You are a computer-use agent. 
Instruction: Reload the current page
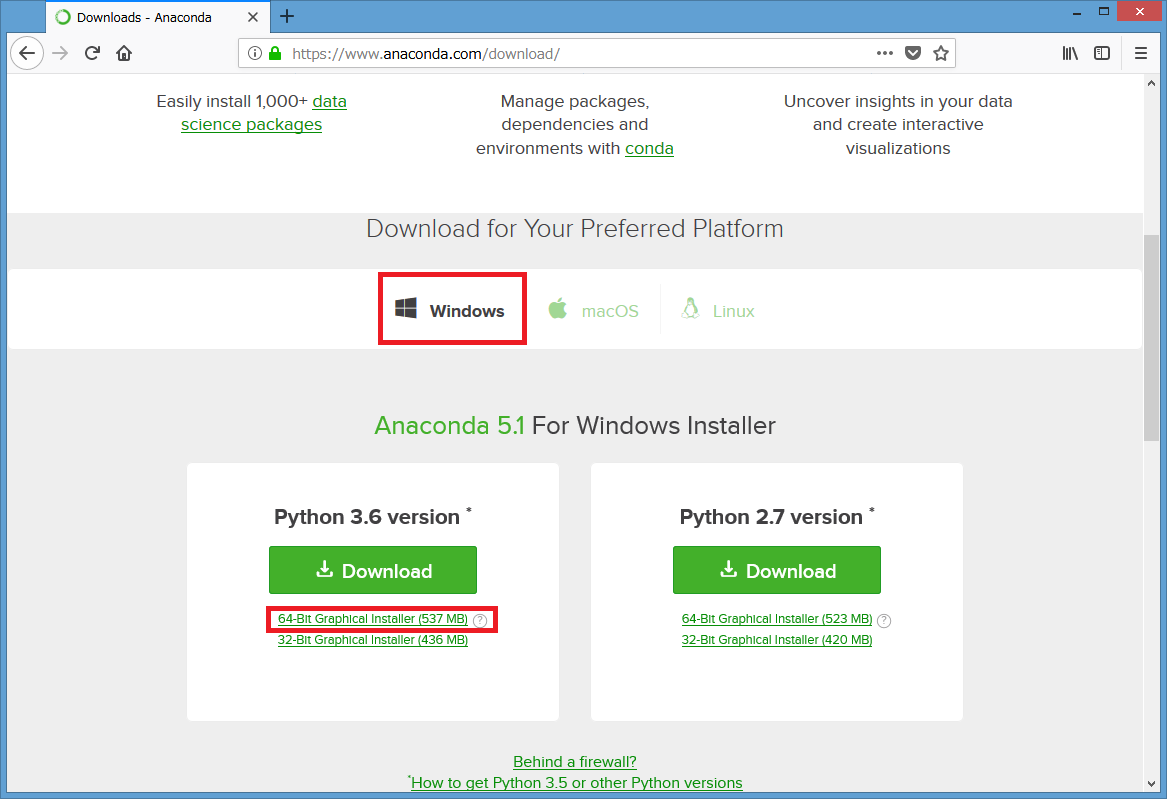click(x=92, y=53)
